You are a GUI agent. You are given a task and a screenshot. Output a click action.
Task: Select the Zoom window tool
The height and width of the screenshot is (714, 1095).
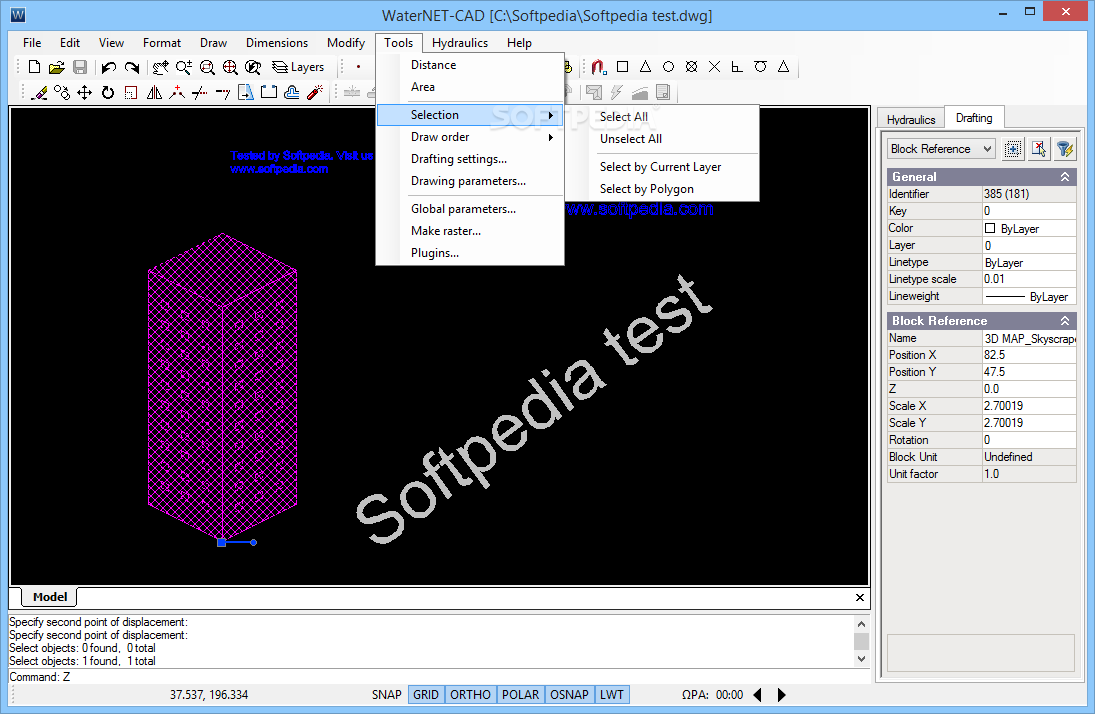207,67
